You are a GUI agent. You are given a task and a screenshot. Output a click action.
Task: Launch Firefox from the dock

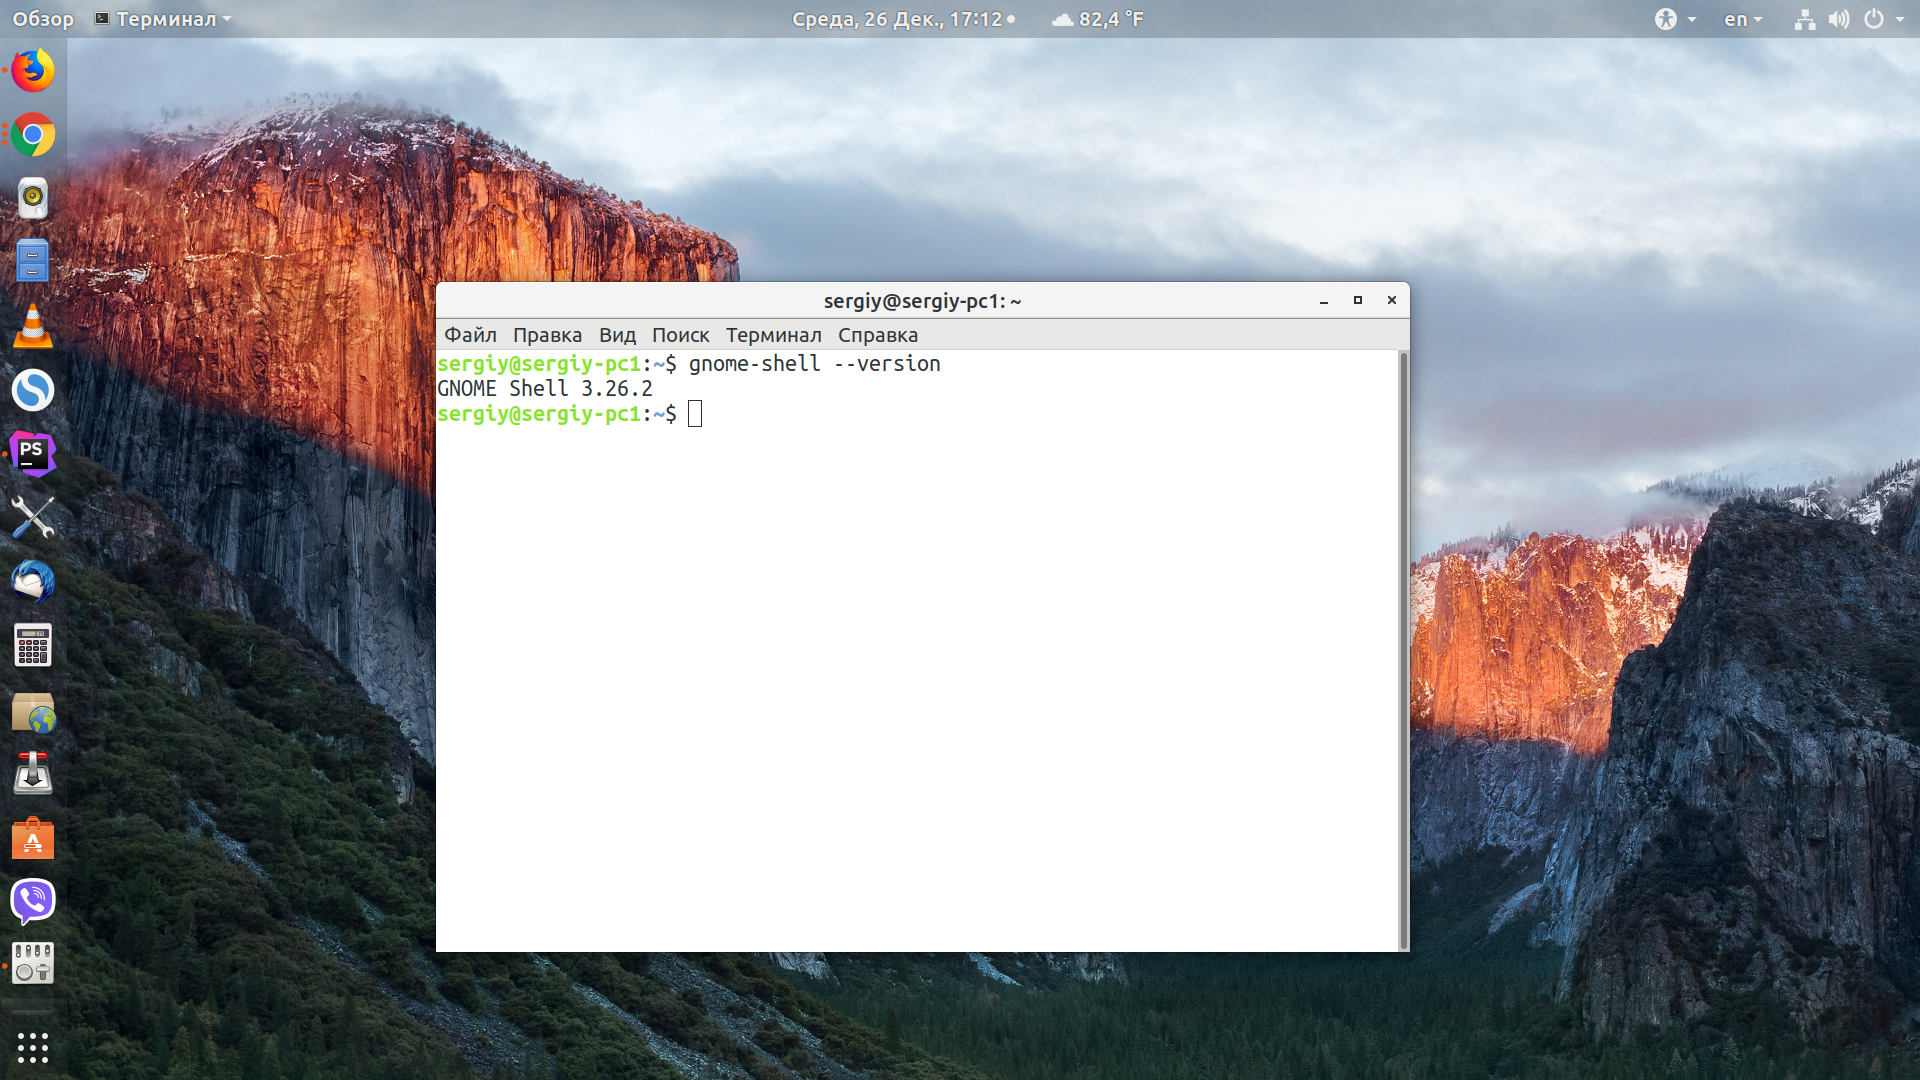pyautogui.click(x=33, y=71)
